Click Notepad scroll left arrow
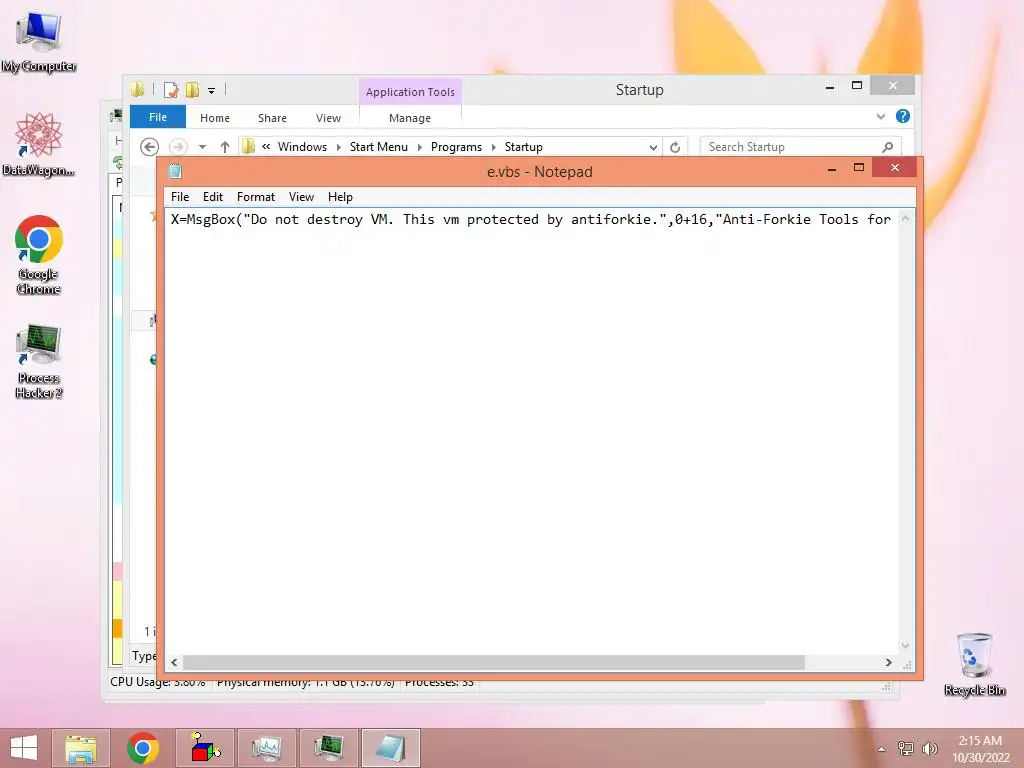Screen dimensions: 1024x768 click(x=174, y=662)
